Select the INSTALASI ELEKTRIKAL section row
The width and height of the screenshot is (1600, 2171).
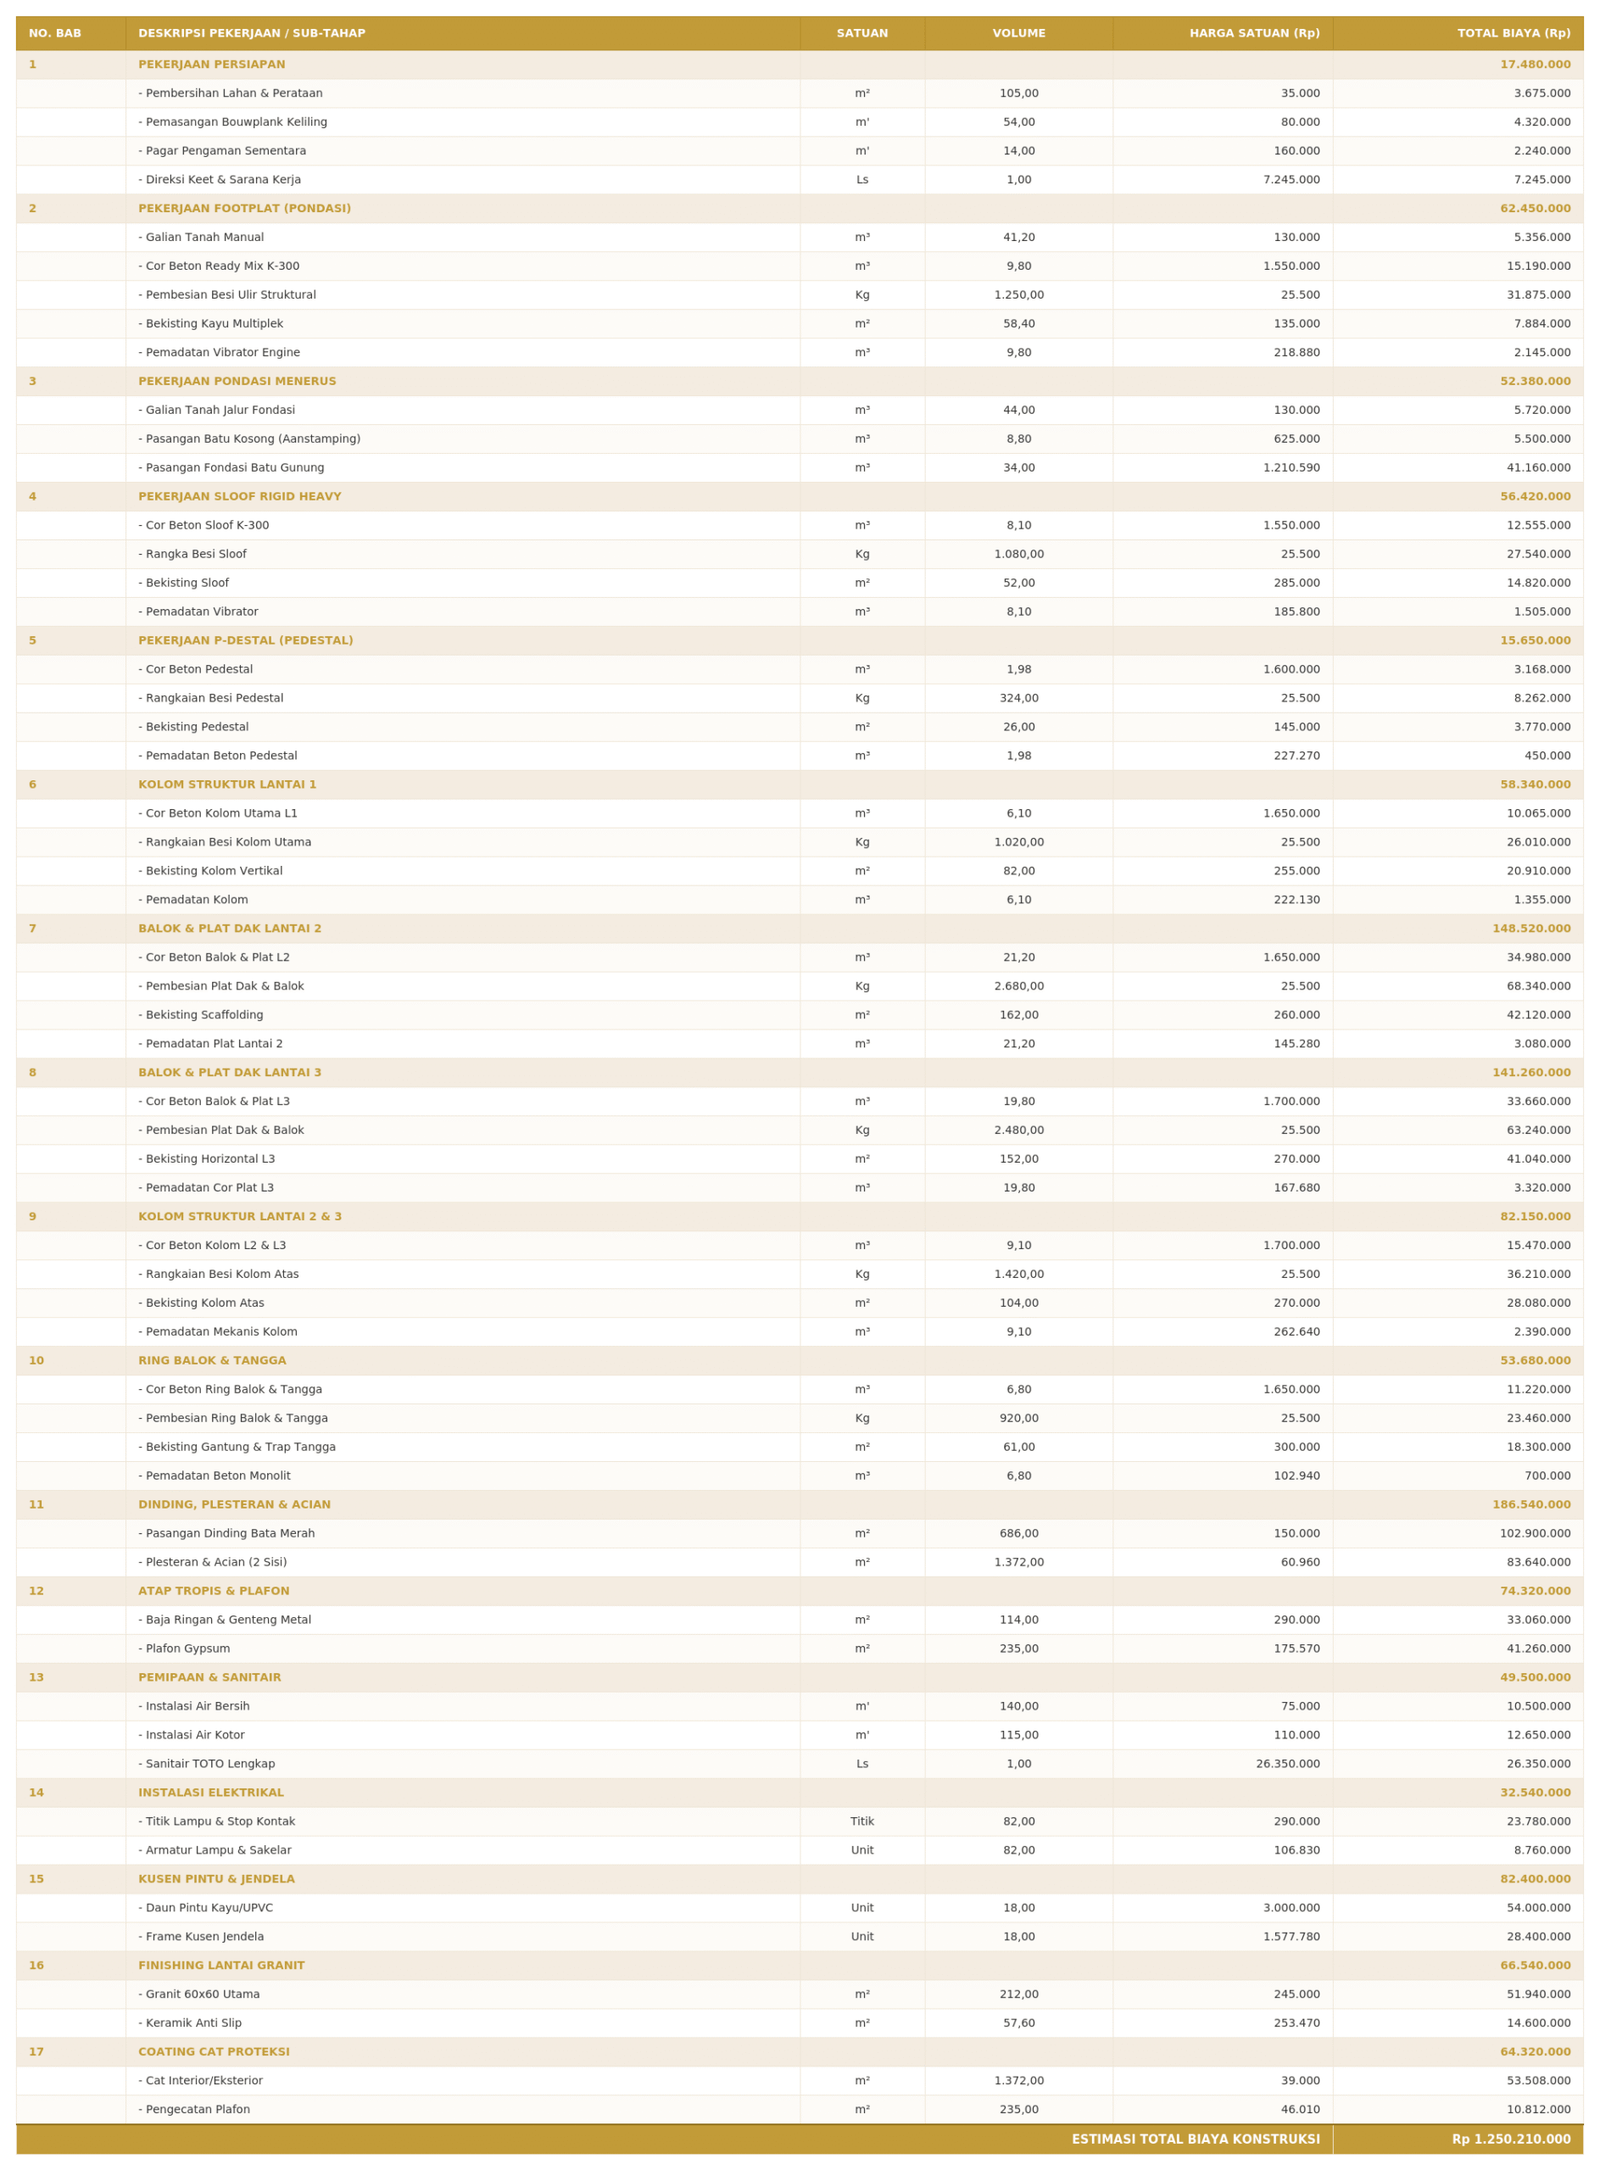pyautogui.click(x=799, y=1793)
